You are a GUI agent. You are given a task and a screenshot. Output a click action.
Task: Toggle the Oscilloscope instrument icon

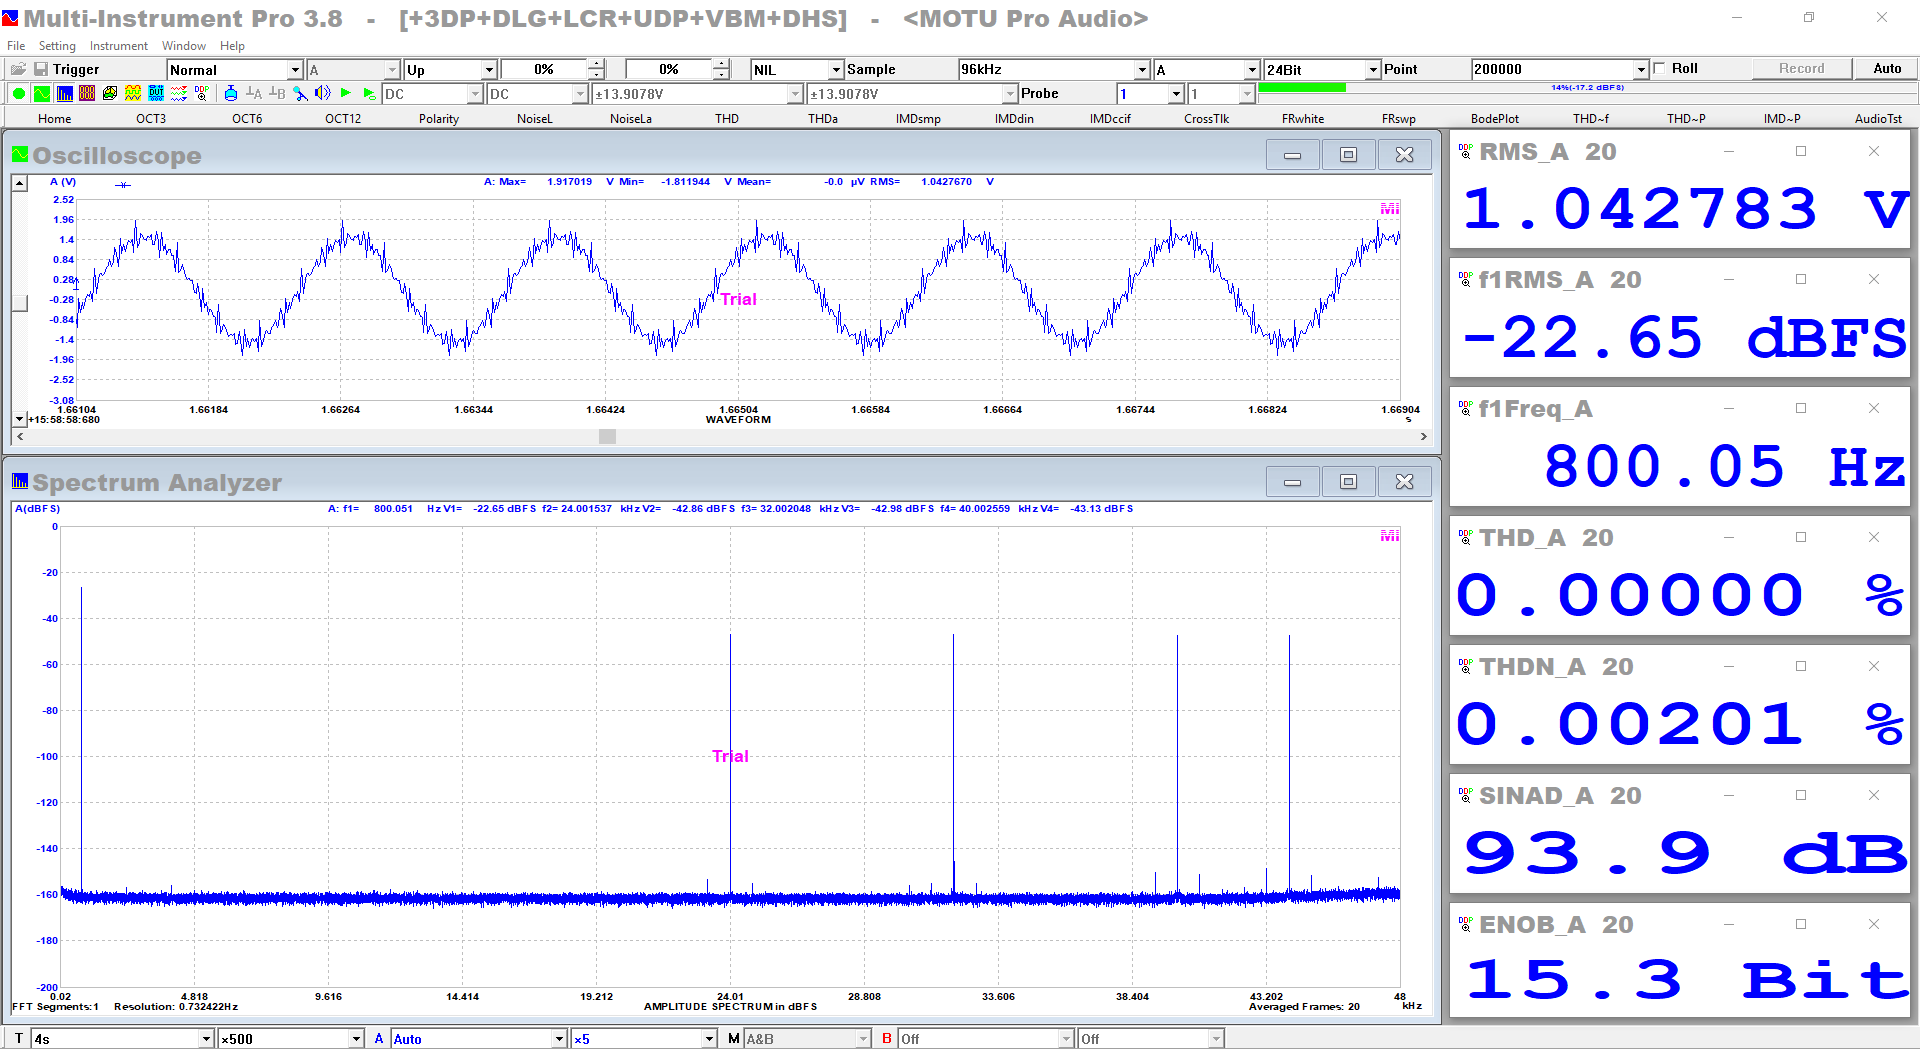tap(41, 93)
